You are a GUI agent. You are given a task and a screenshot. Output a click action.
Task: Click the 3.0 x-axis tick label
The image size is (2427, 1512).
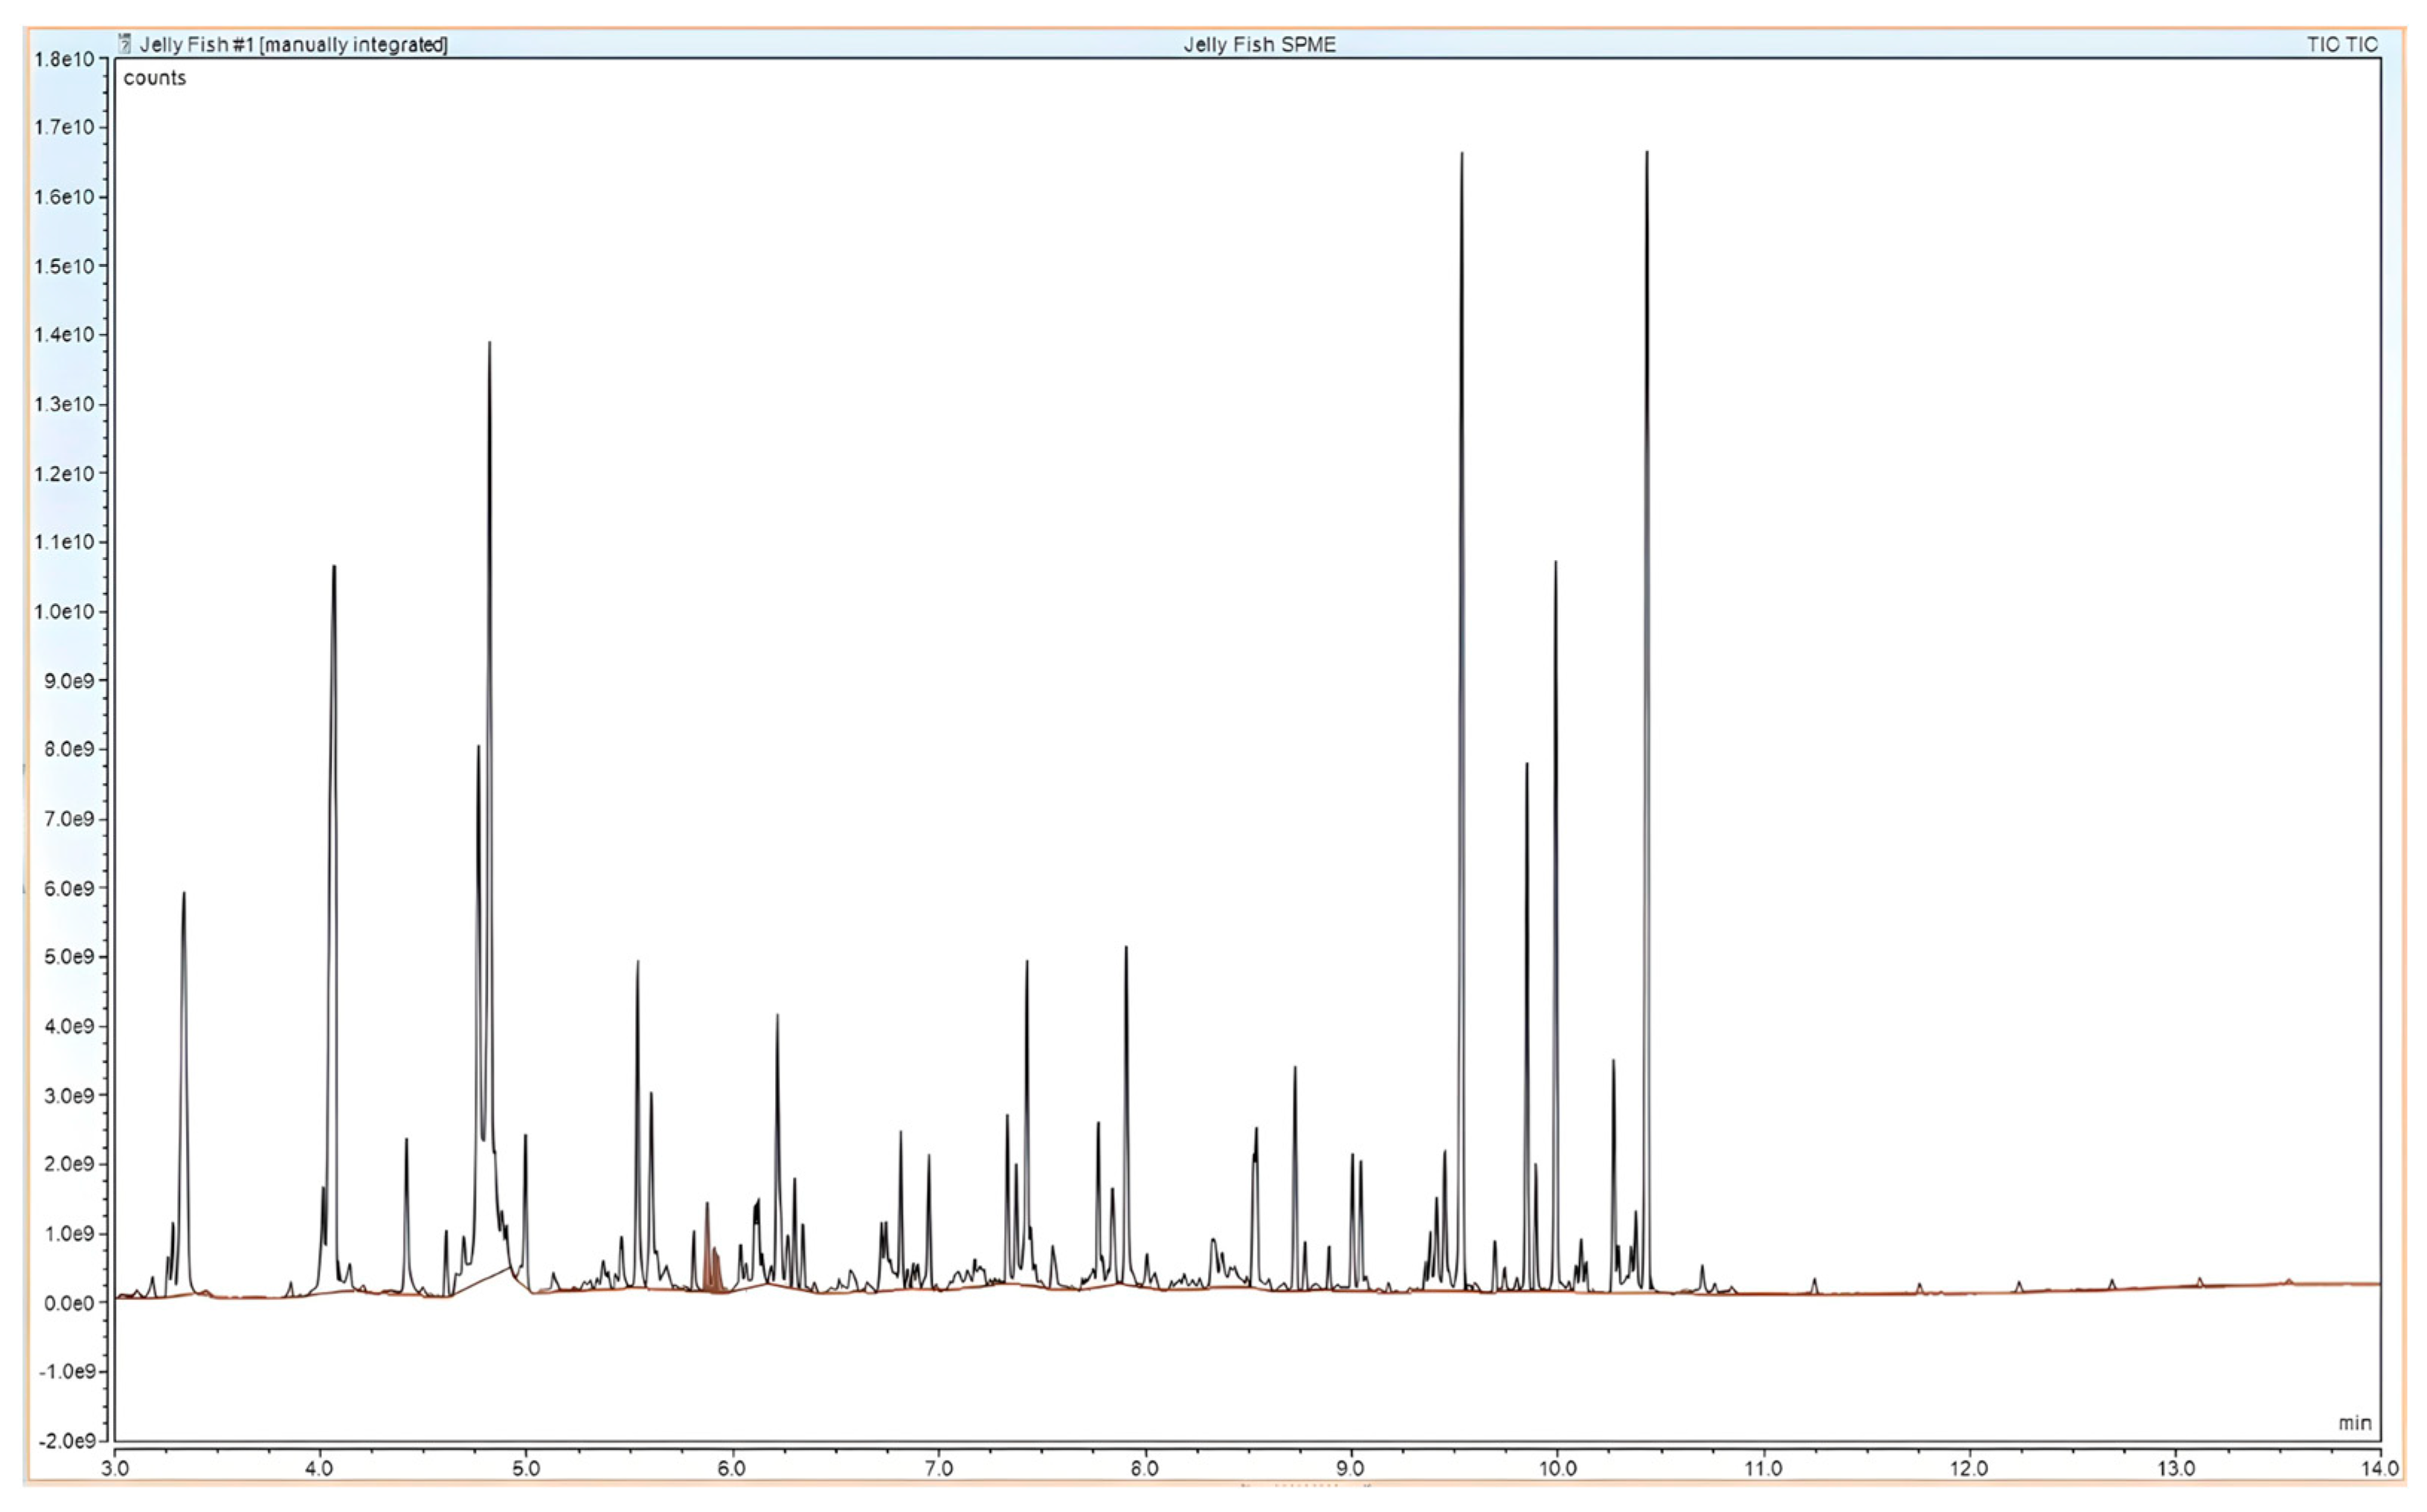pyautogui.click(x=116, y=1468)
